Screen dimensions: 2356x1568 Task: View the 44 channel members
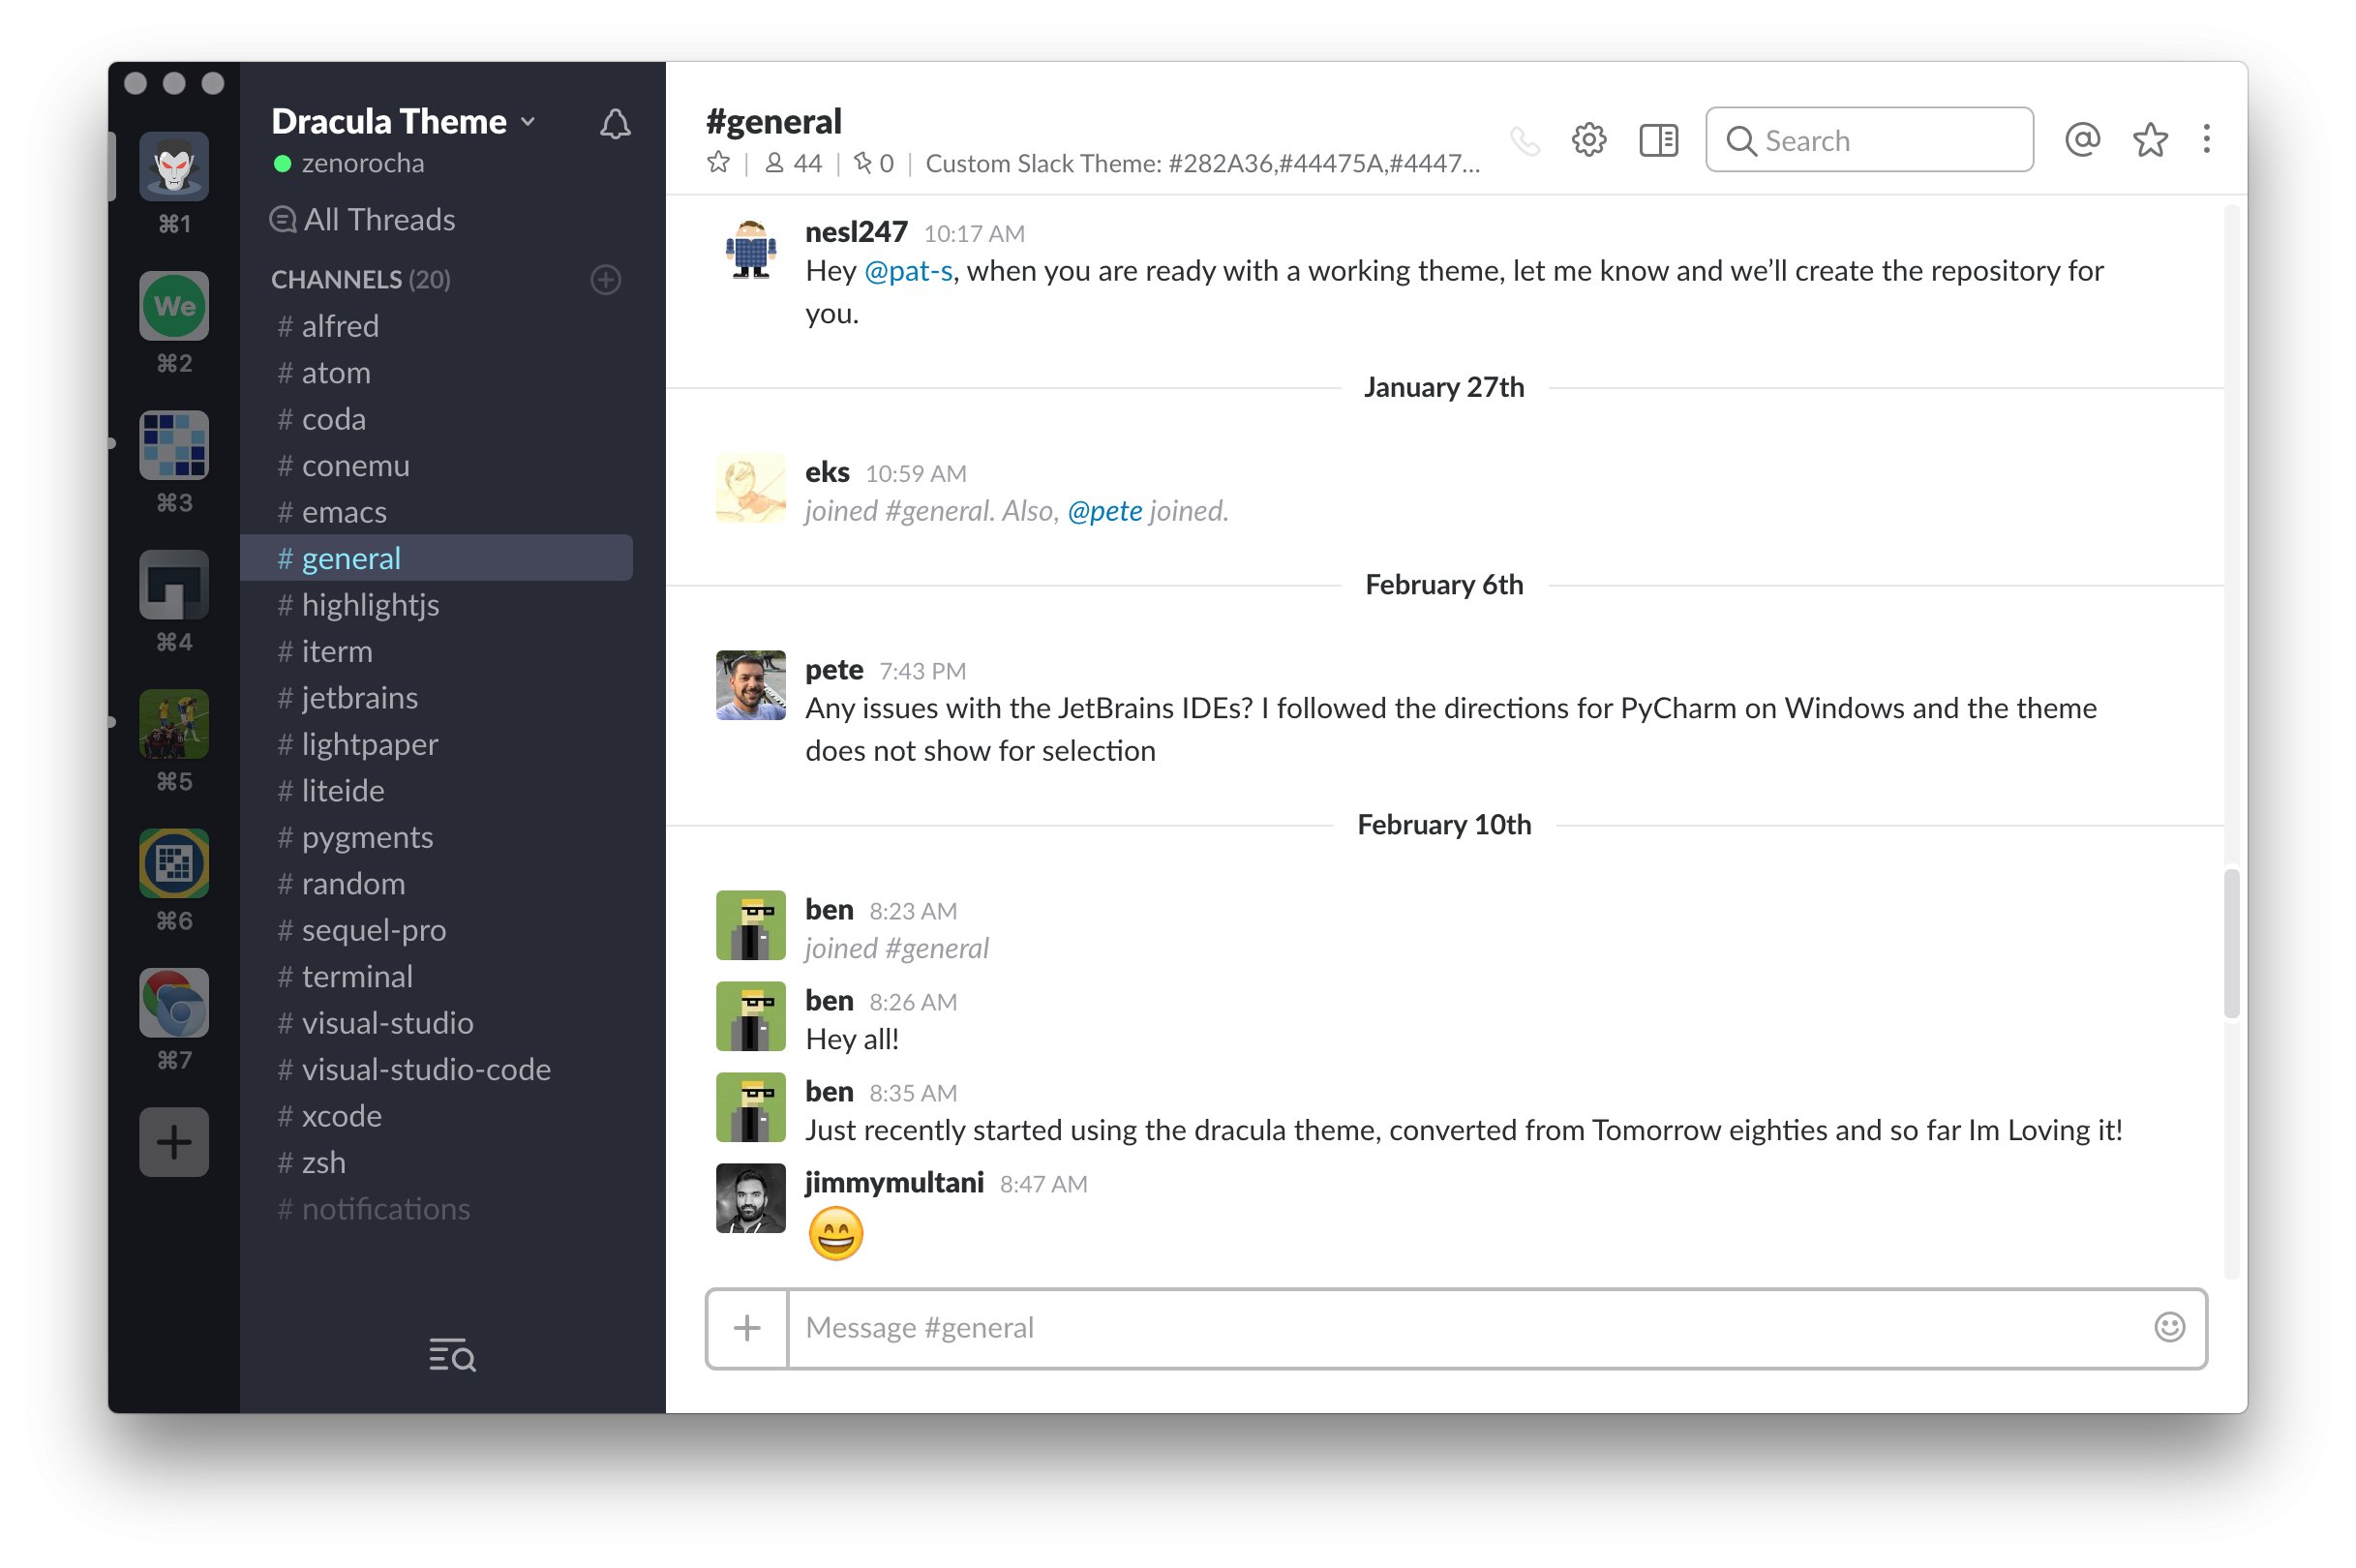793,163
